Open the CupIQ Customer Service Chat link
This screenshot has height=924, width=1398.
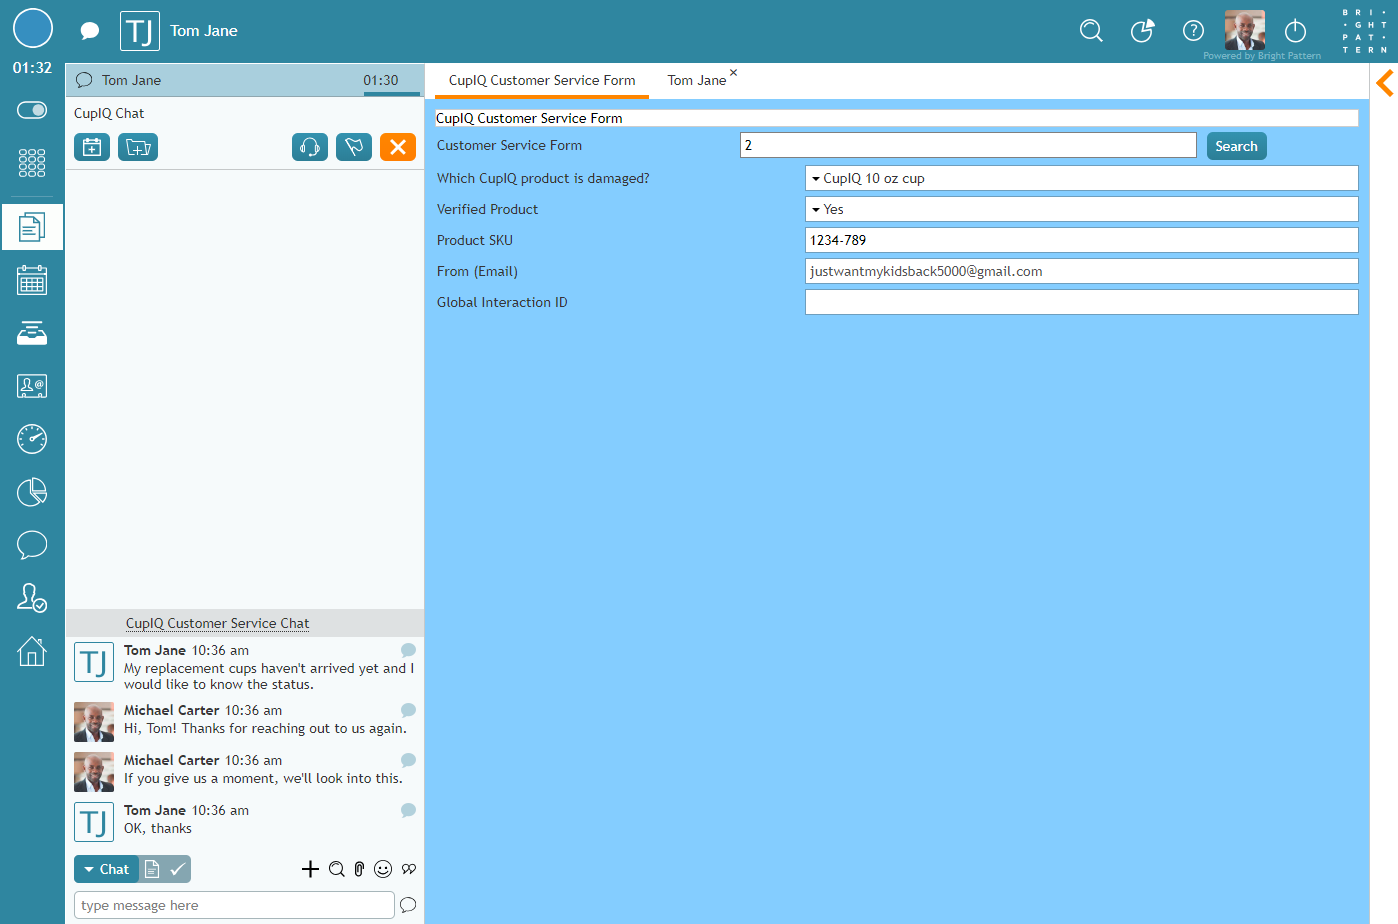(217, 623)
